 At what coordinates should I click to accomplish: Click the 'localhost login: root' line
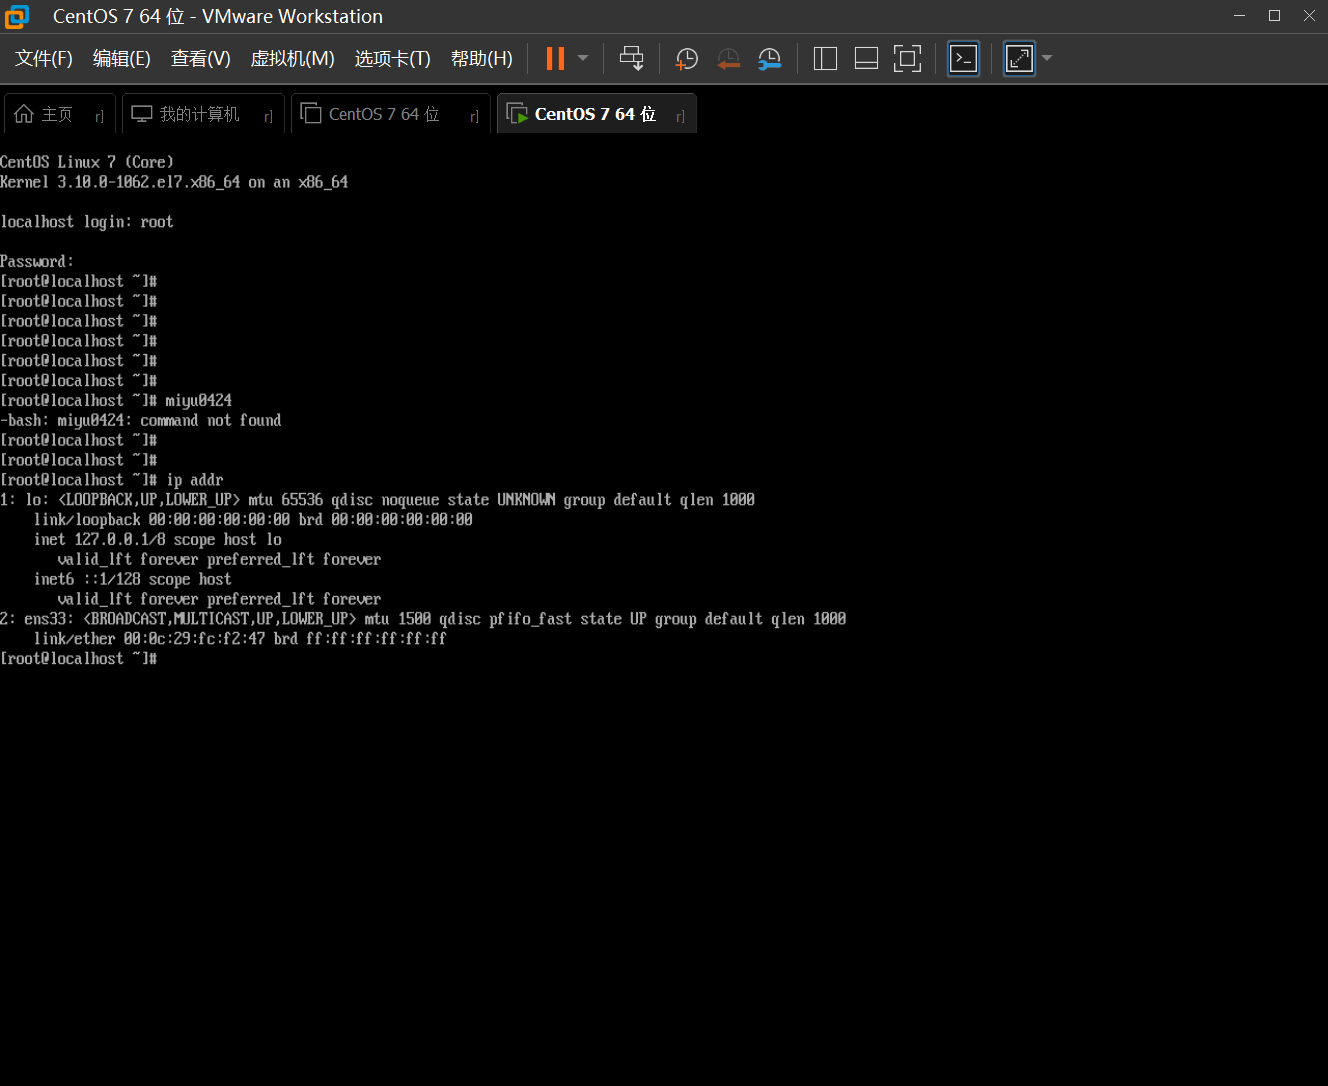pos(87,222)
